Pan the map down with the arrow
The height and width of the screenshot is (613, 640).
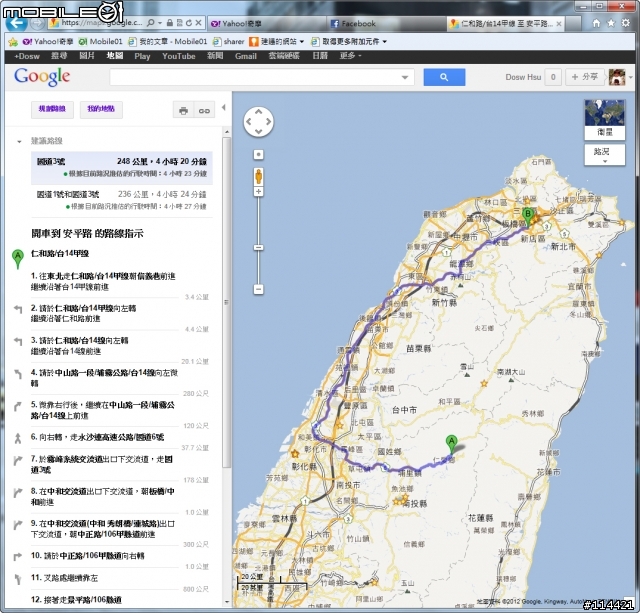tap(258, 131)
